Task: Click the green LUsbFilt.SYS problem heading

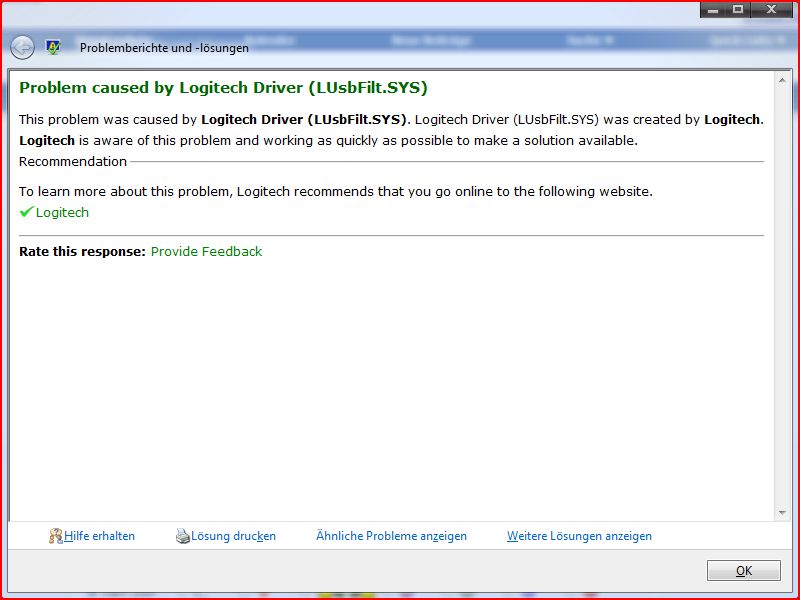Action: [223, 88]
